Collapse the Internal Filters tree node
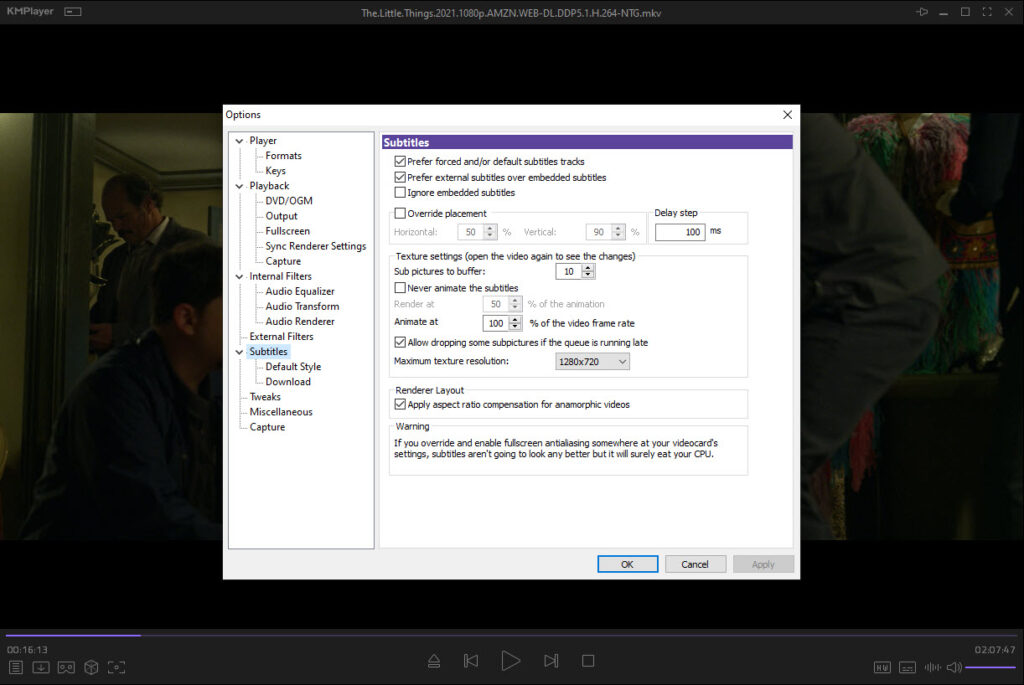Screen dimensions: 1024x685 click(239, 277)
